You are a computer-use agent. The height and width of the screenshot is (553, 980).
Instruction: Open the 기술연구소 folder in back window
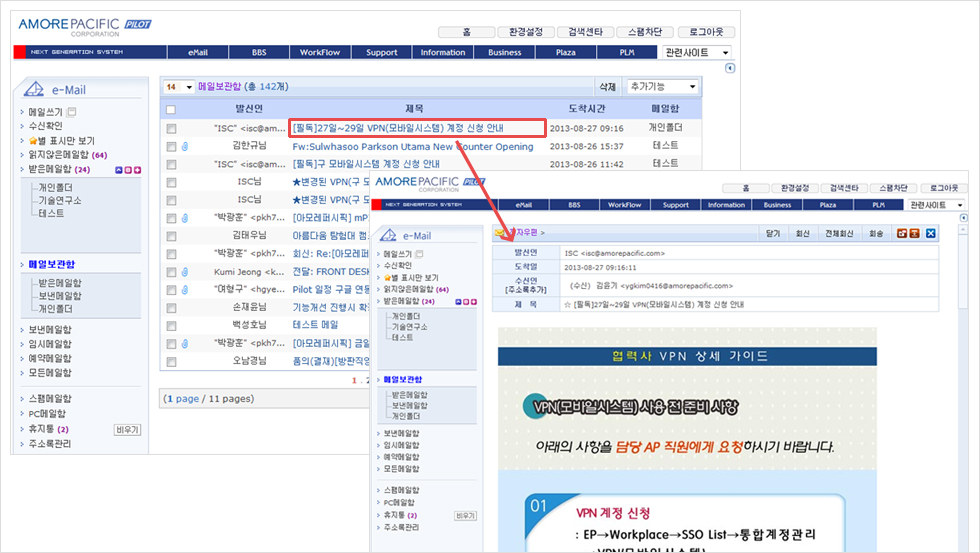(x=60, y=201)
